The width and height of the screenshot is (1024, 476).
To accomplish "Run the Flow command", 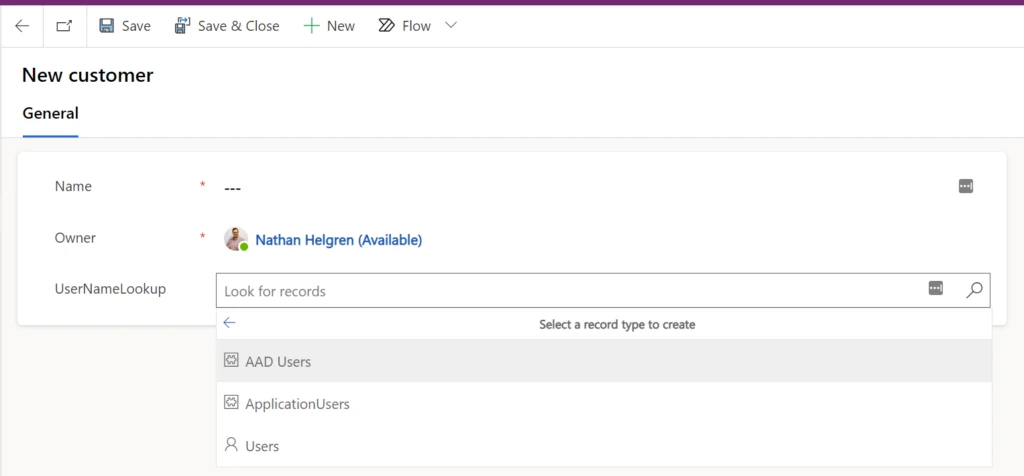I will 405,26.
